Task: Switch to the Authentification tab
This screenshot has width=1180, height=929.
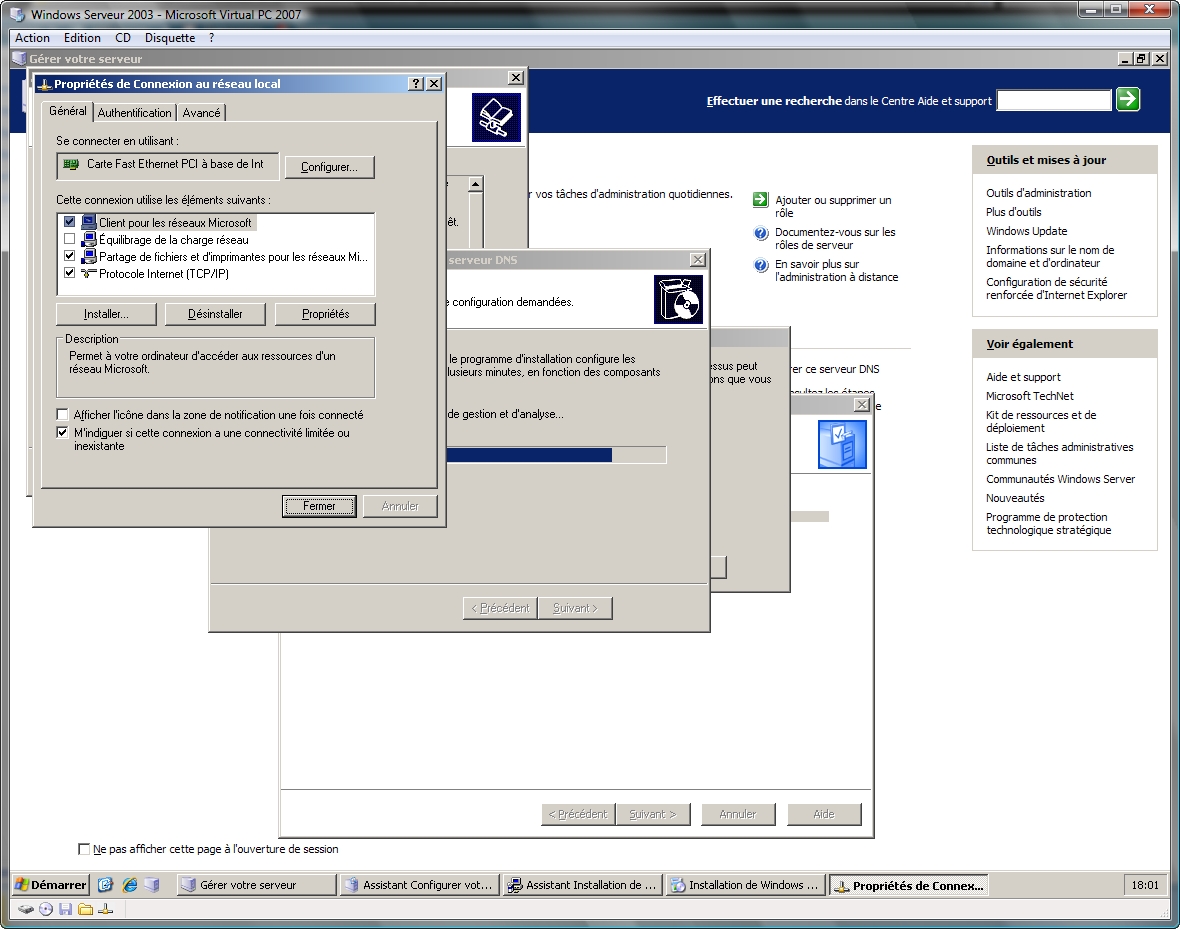Action: pos(135,113)
